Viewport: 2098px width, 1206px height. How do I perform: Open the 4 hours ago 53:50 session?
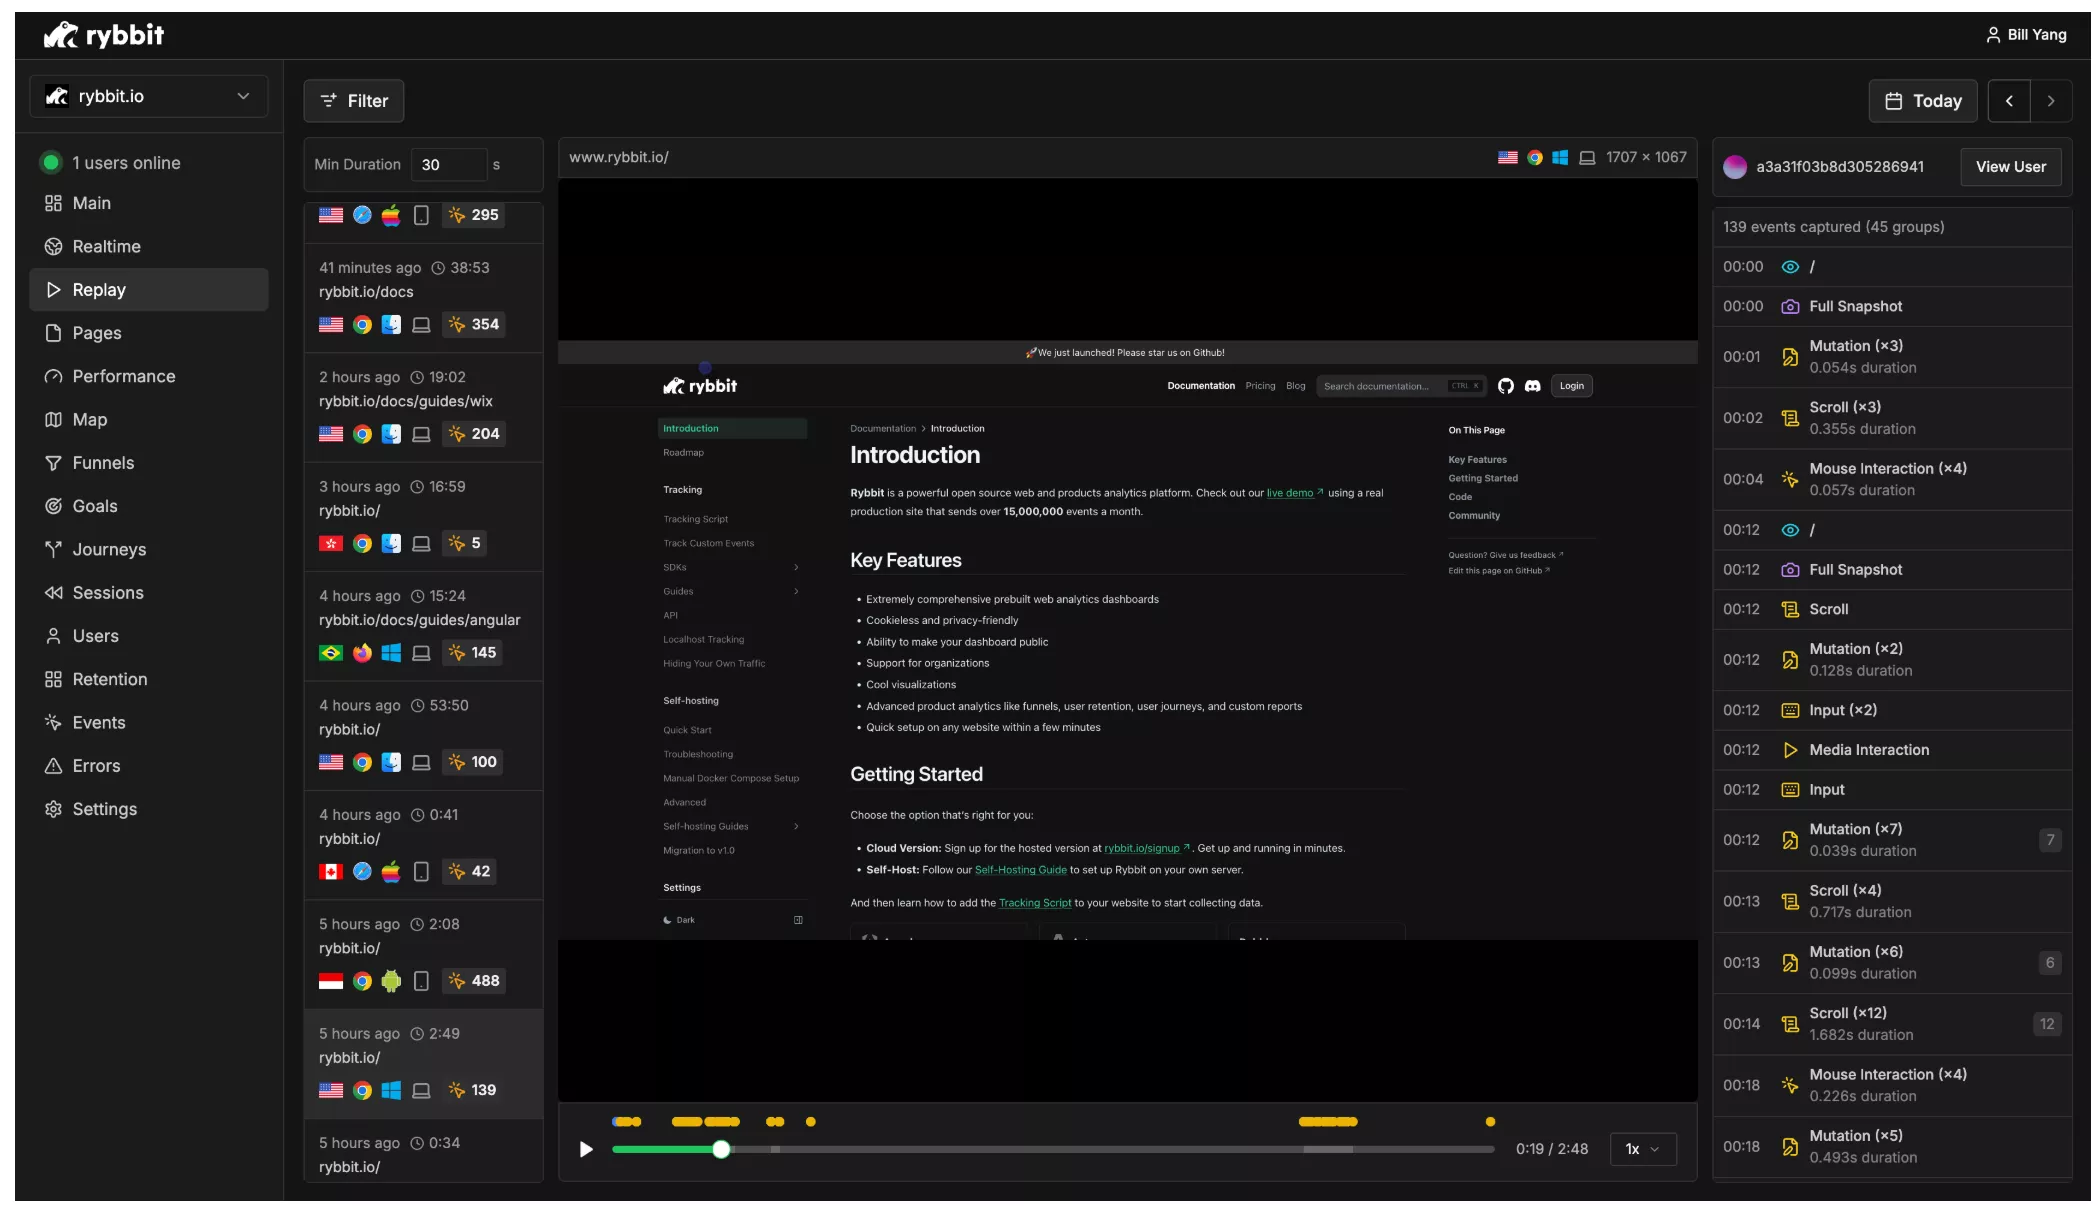[x=423, y=735]
